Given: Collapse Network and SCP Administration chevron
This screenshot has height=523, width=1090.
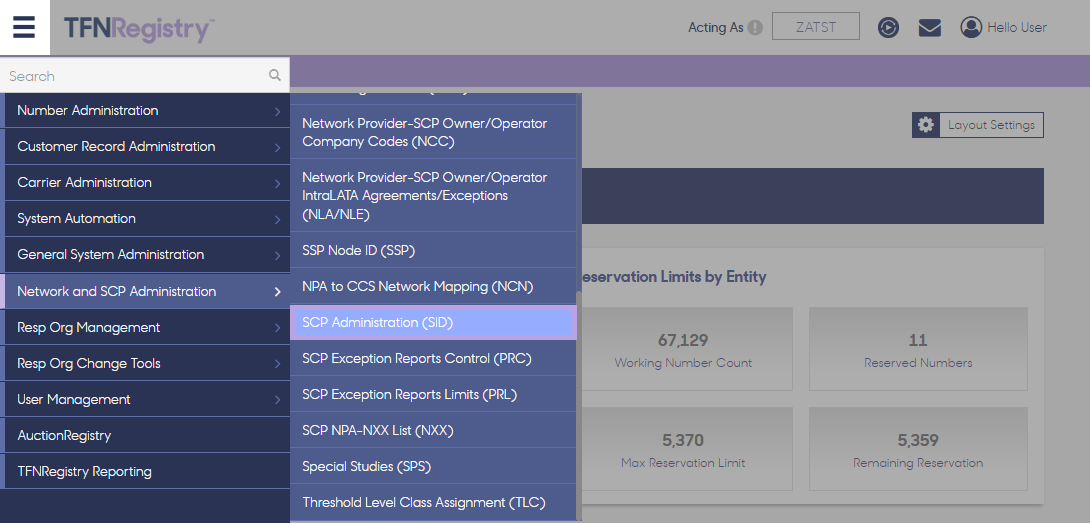Looking at the screenshot, I should pos(277,292).
